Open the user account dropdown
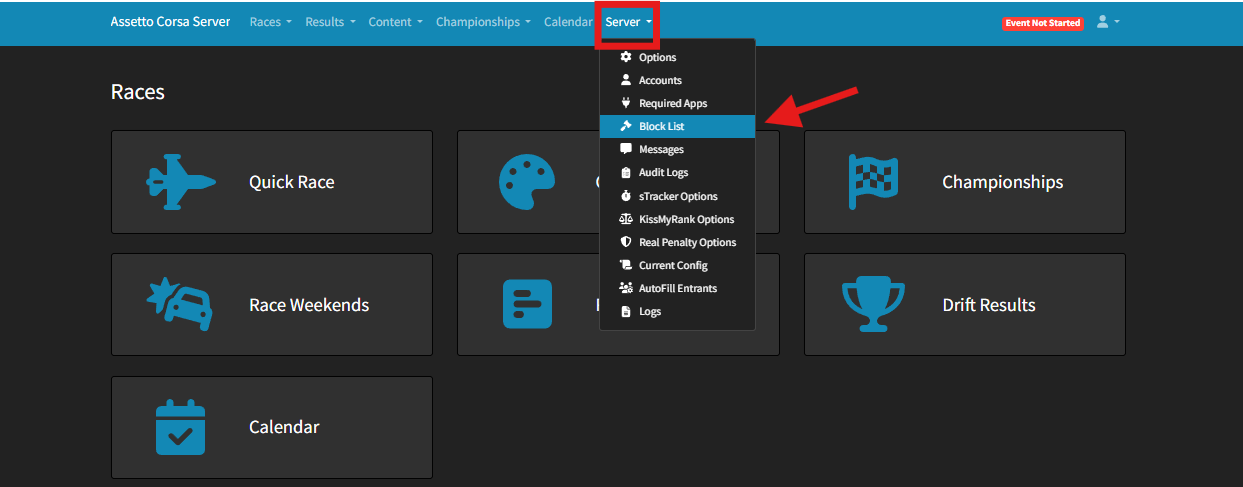The image size is (1243, 487). coord(1107,22)
